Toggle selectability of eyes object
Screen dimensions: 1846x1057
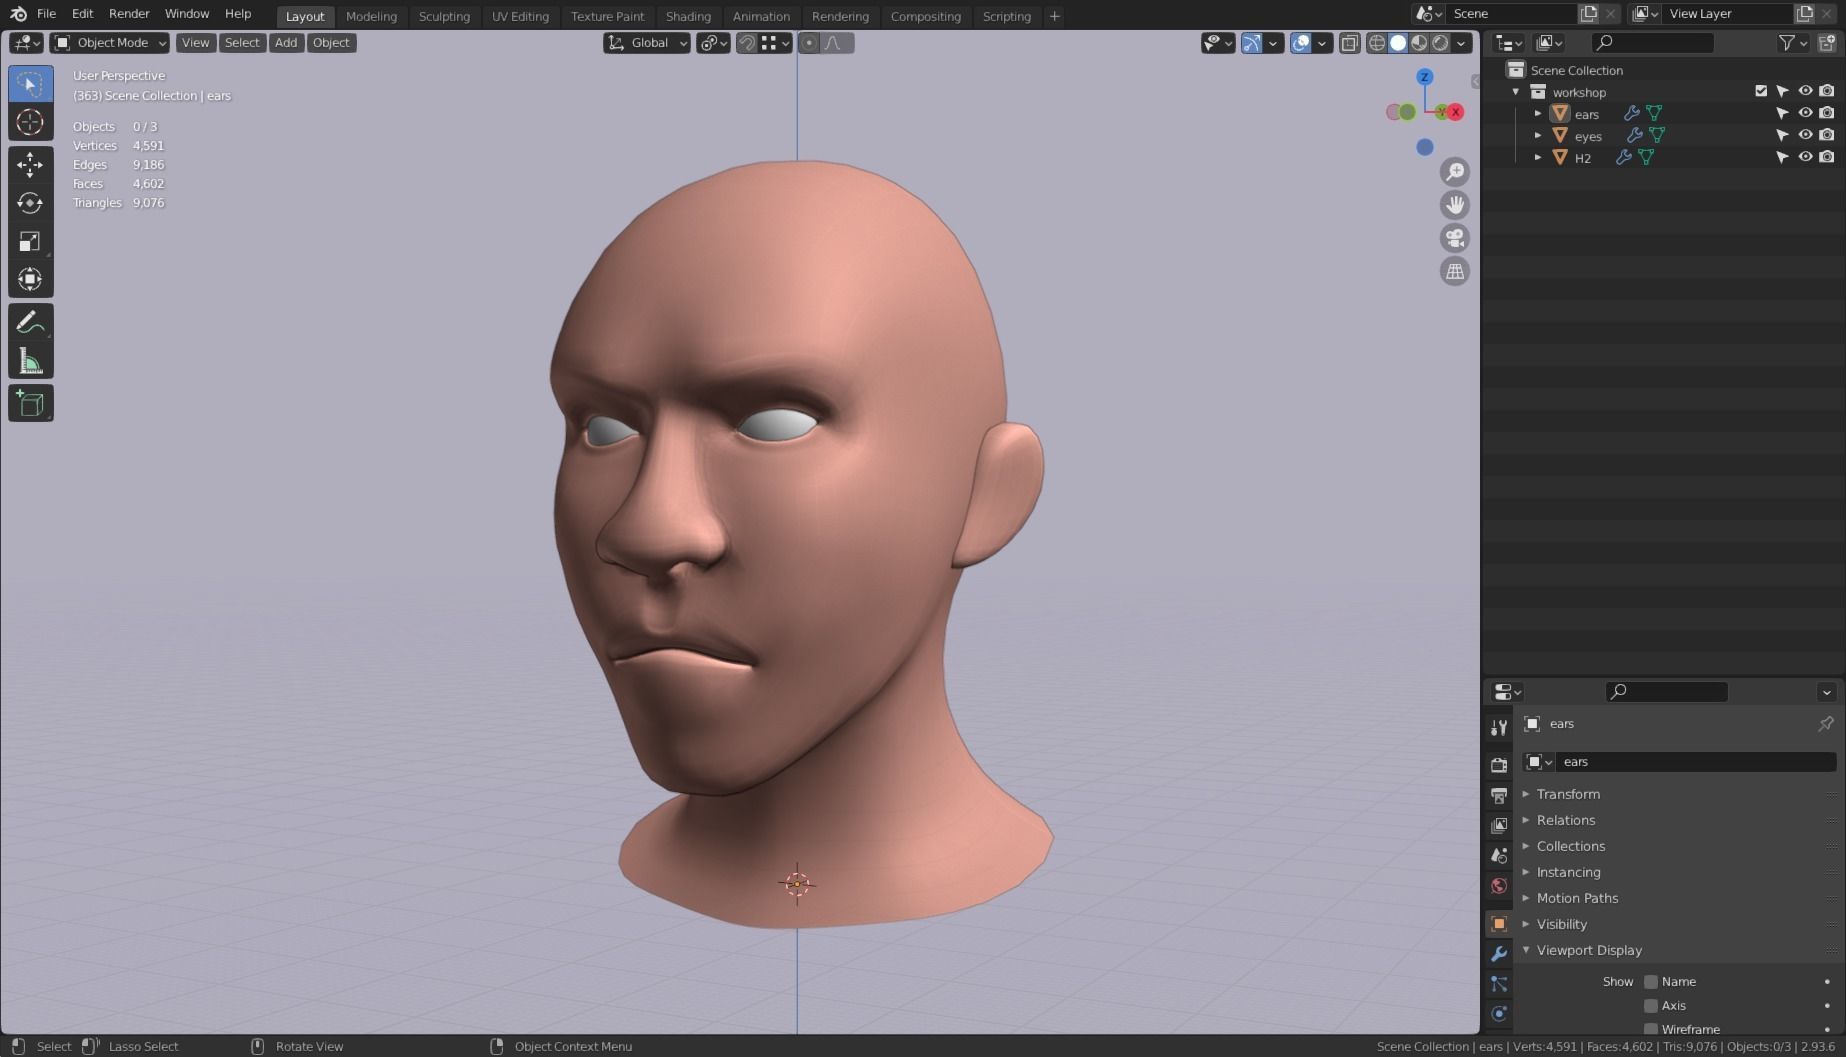[1782, 135]
